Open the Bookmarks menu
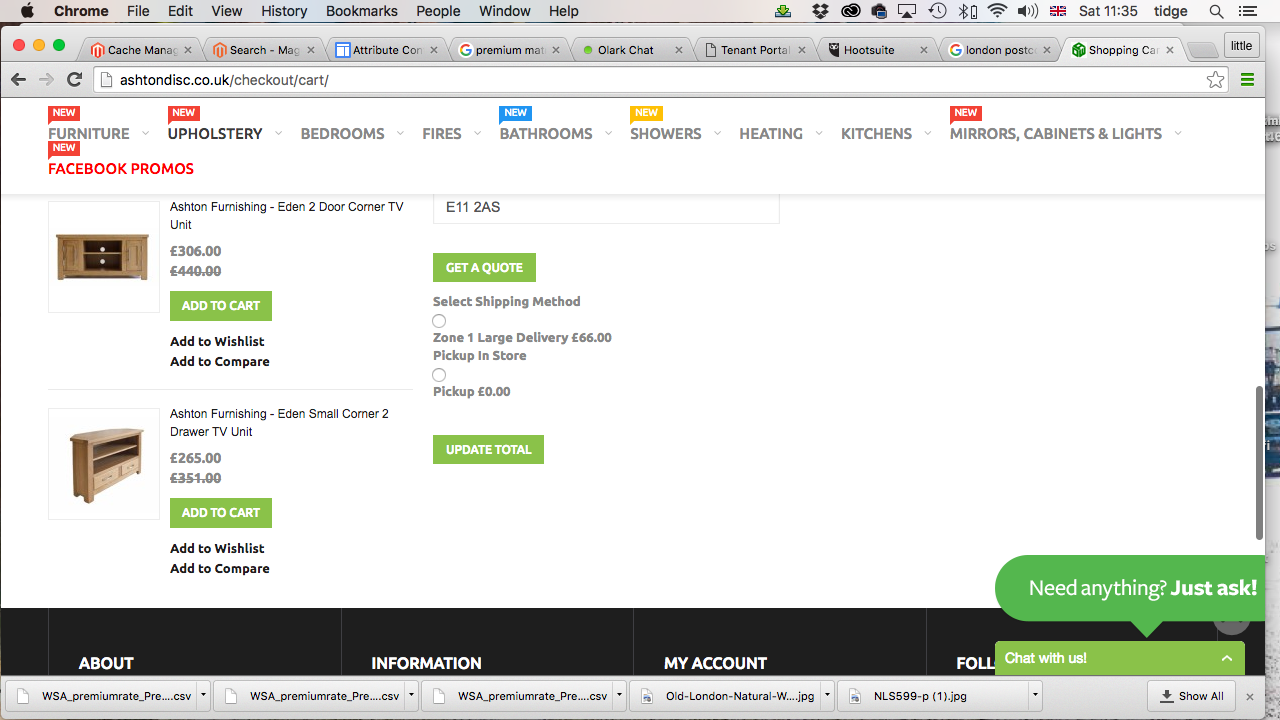Viewport: 1280px width, 720px height. 361,11
